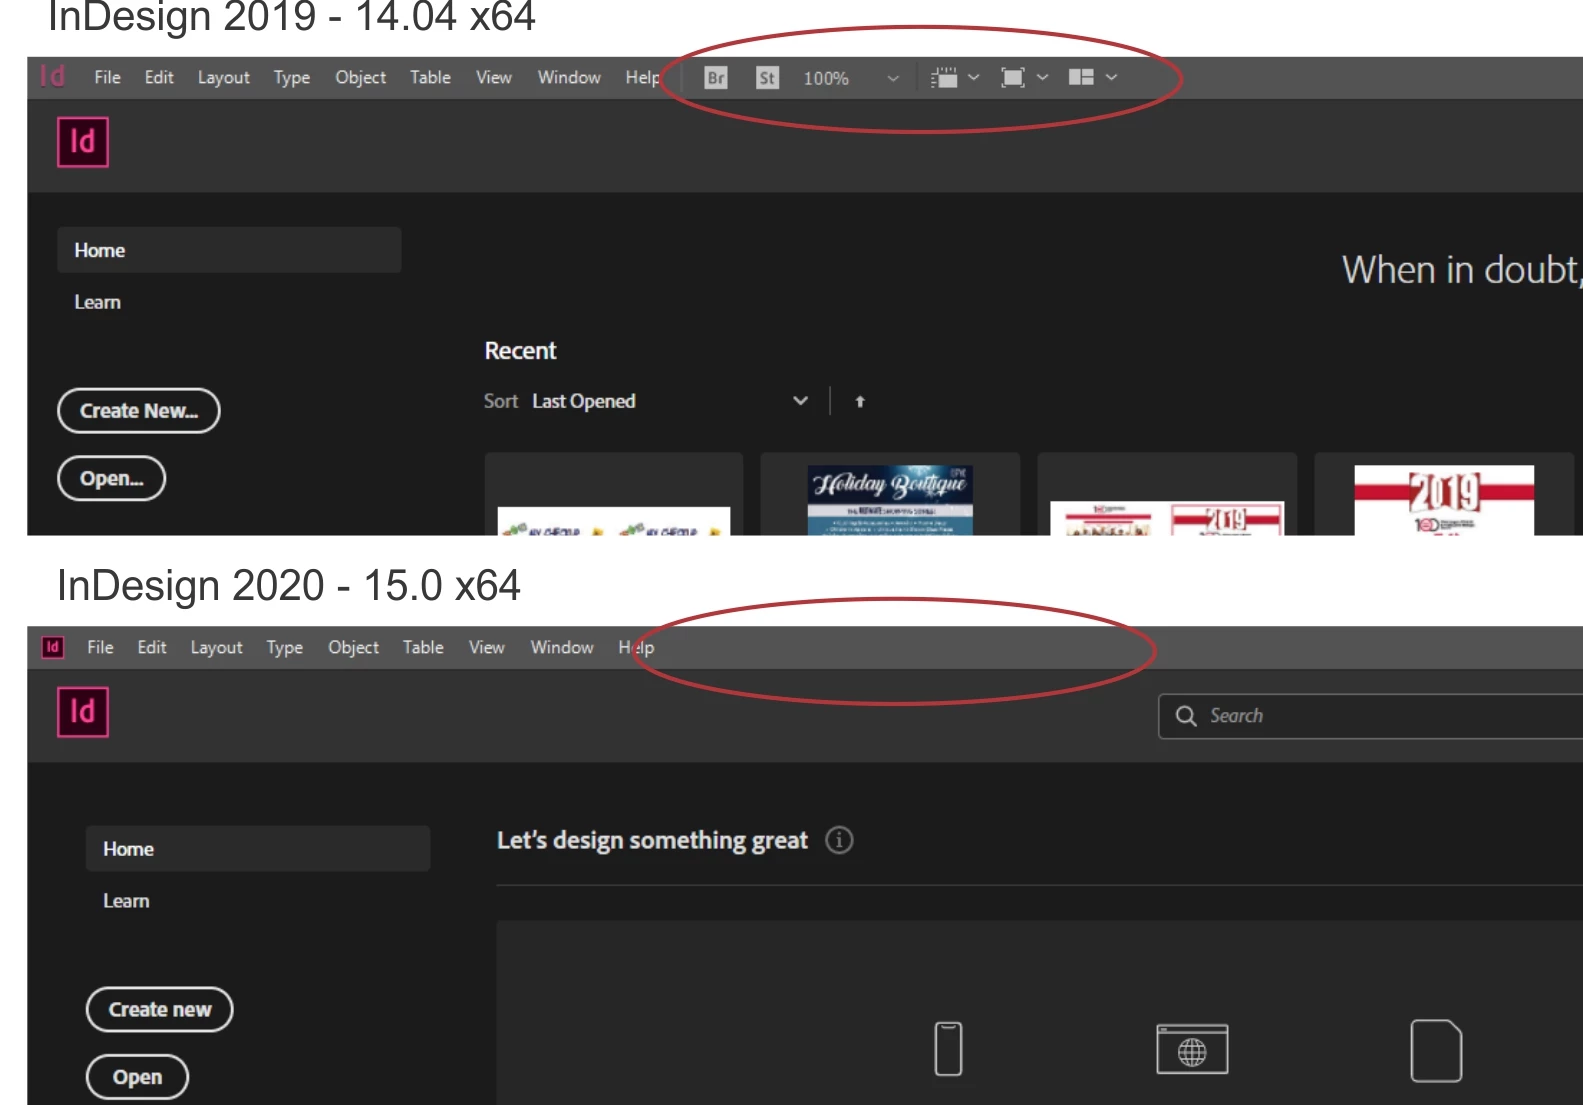This screenshot has height=1105, width=1583.
Task: Choose the print page document preset icon
Action: pos(1436,1051)
